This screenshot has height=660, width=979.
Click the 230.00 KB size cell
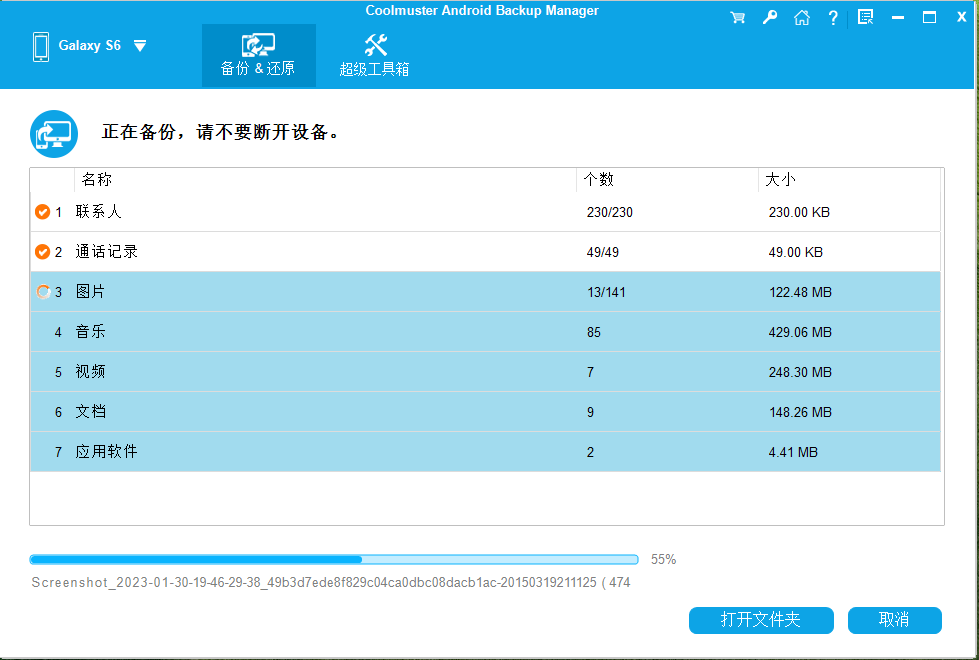coord(799,212)
